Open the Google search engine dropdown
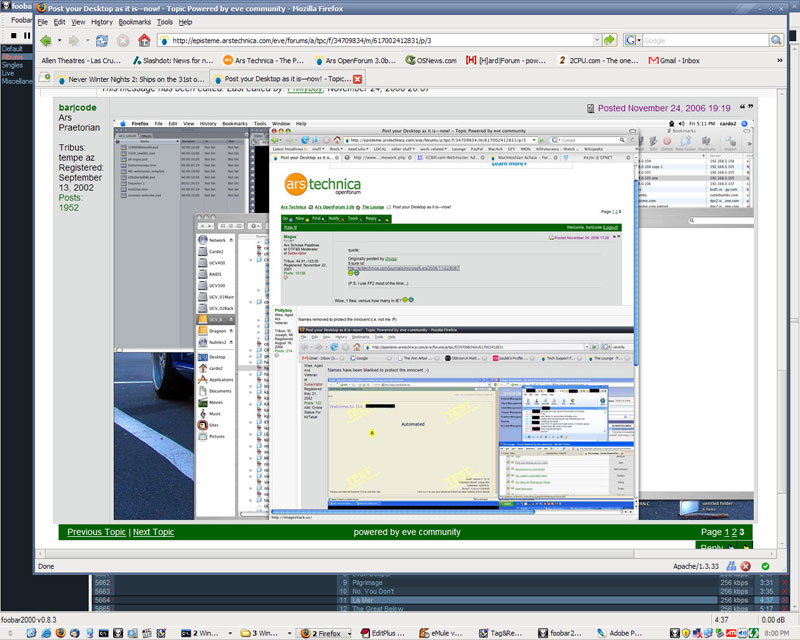This screenshot has width=800, height=640. click(x=634, y=40)
